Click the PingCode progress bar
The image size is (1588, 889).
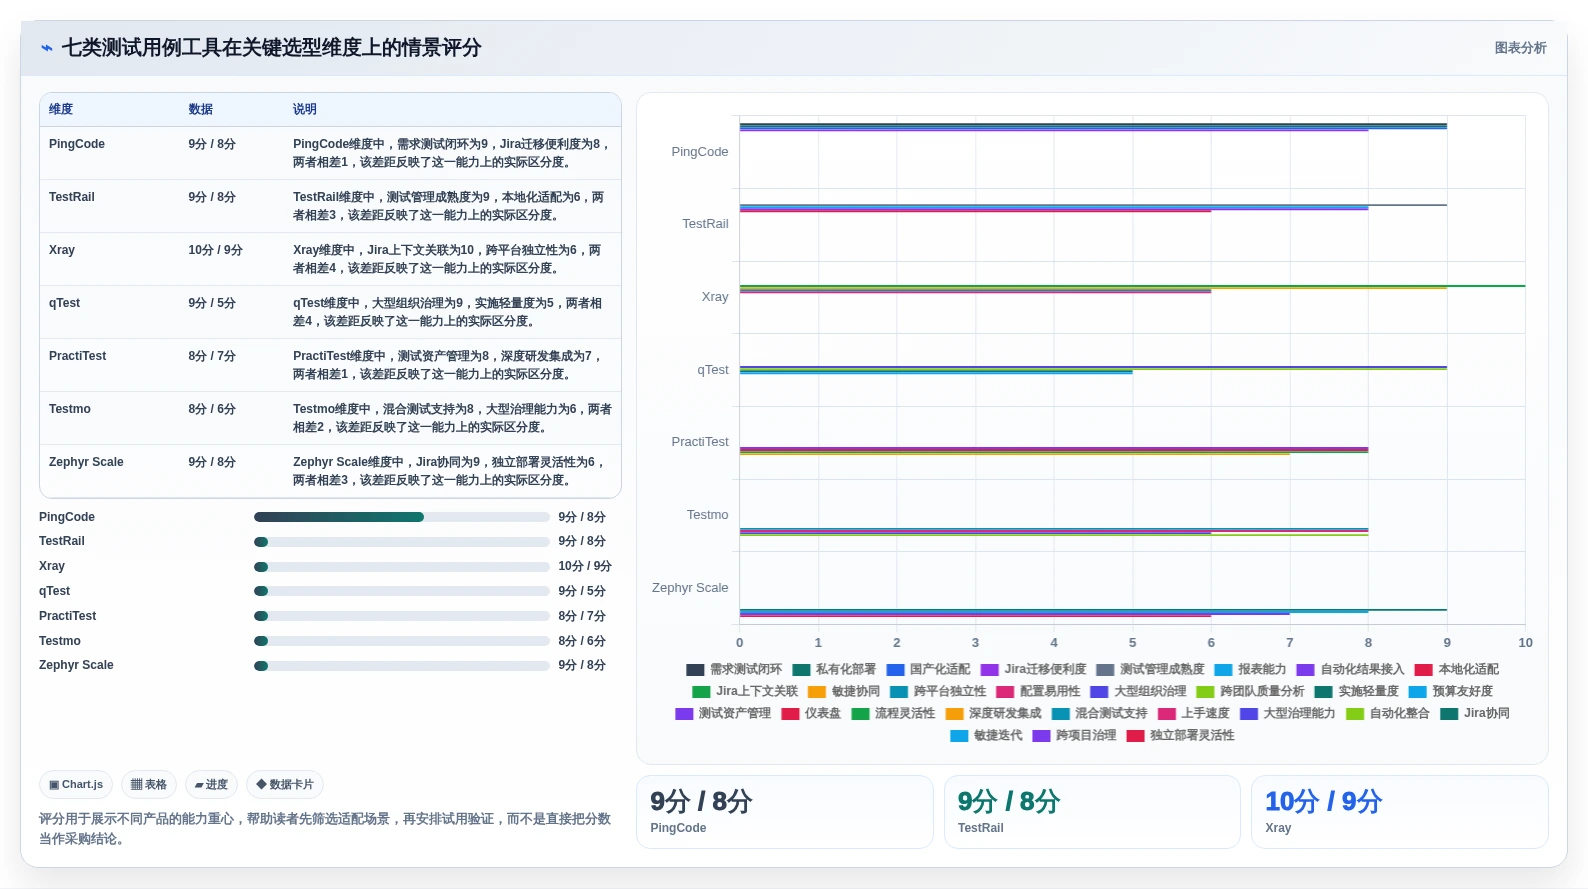402,517
